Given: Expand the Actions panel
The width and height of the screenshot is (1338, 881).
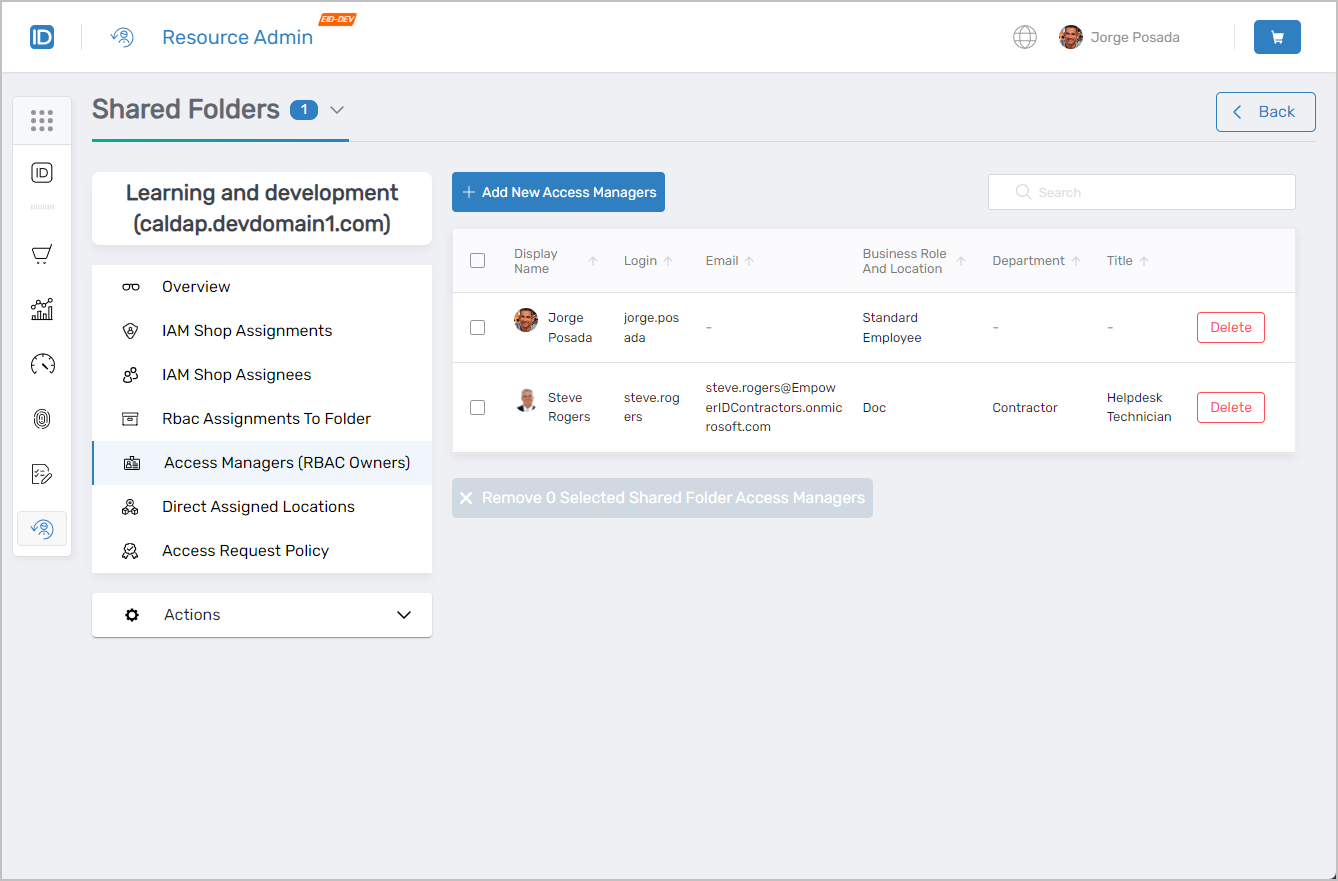Looking at the screenshot, I should click(x=404, y=615).
